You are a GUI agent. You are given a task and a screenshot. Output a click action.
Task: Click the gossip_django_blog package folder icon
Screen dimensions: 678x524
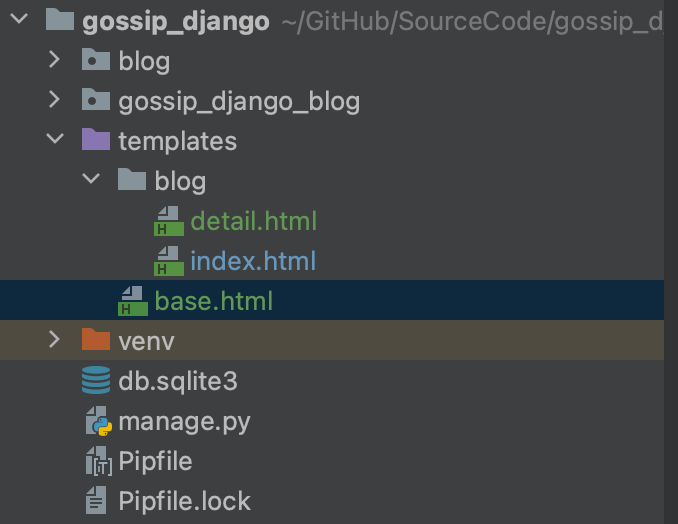96,99
